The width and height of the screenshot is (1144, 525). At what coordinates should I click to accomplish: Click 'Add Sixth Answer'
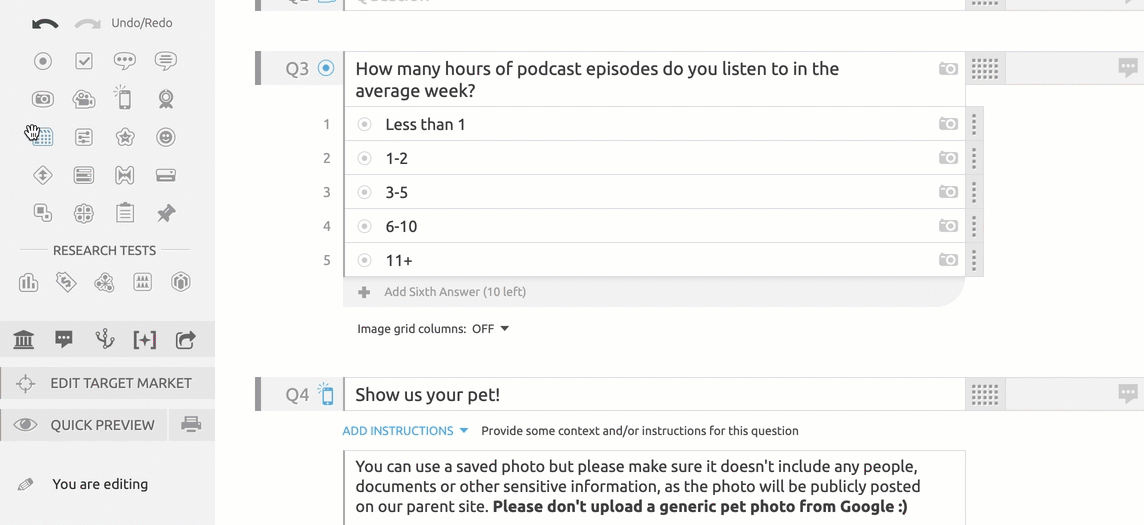coord(454,292)
